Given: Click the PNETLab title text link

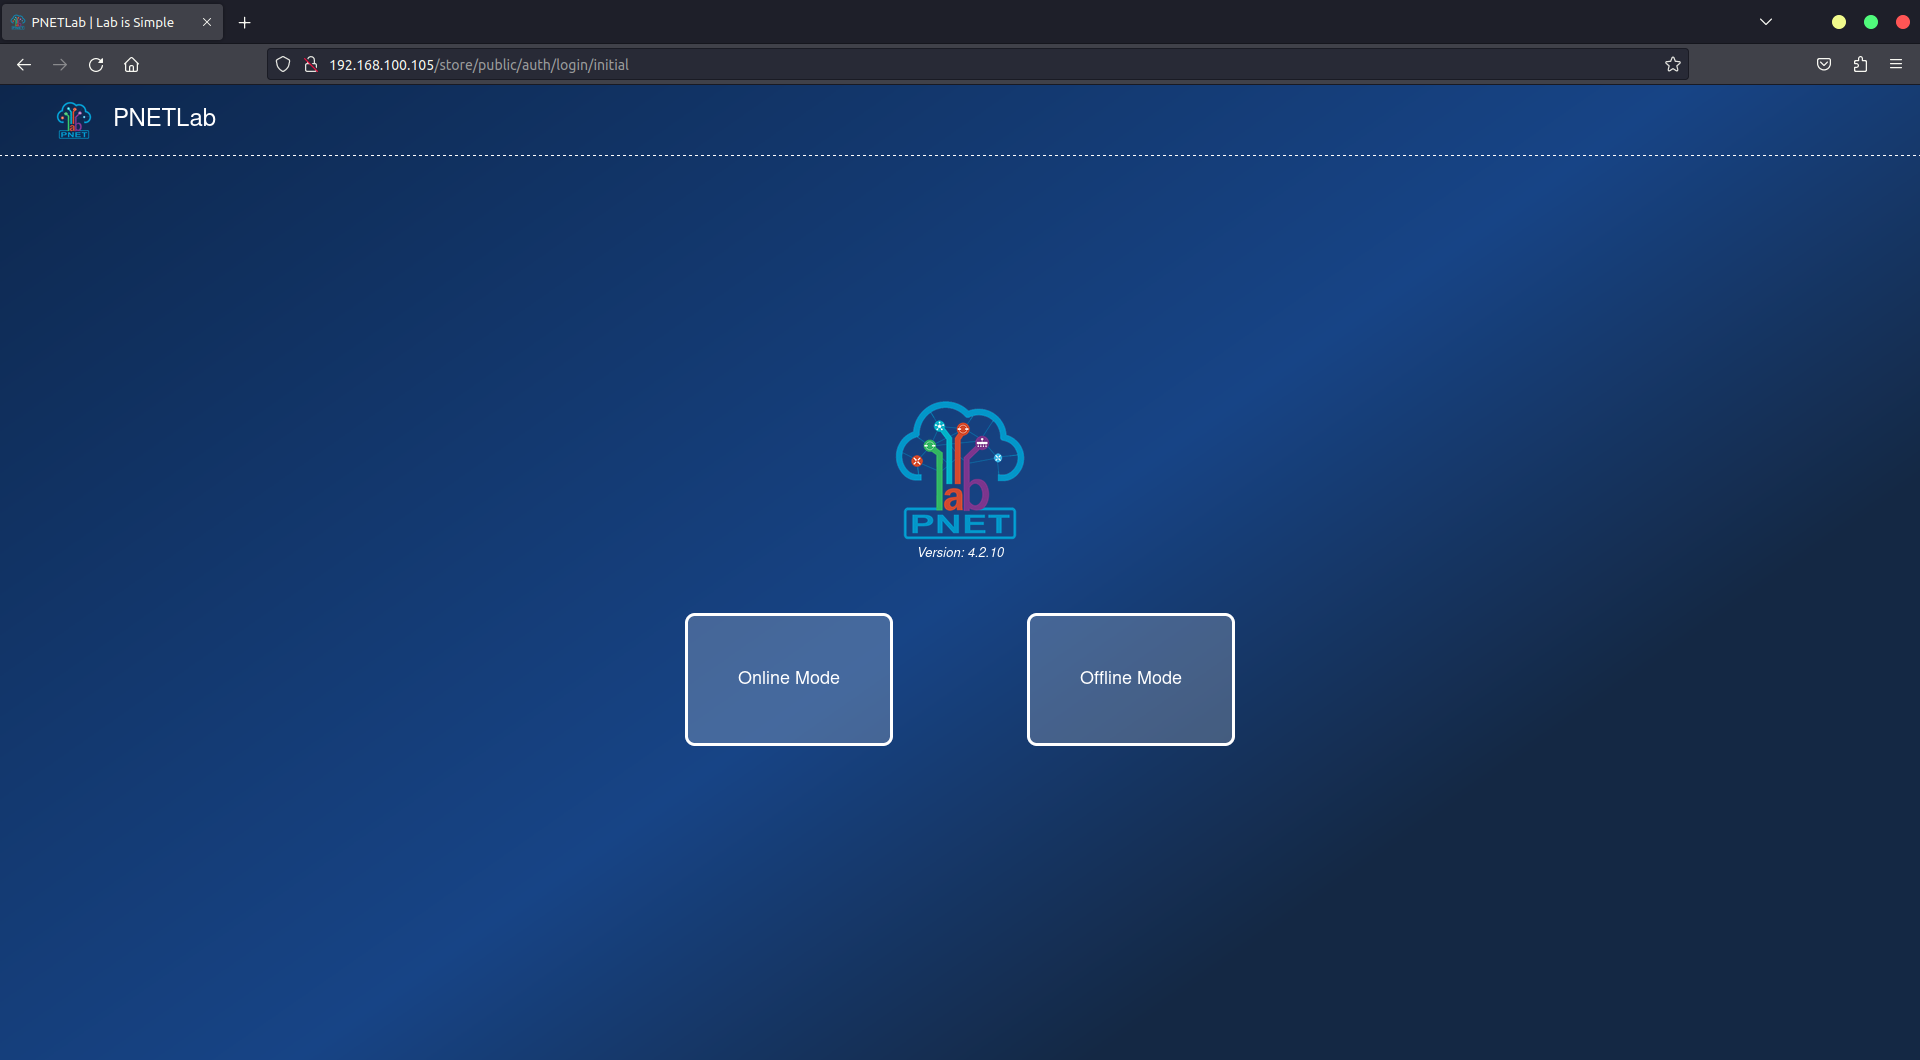Looking at the screenshot, I should (x=164, y=118).
